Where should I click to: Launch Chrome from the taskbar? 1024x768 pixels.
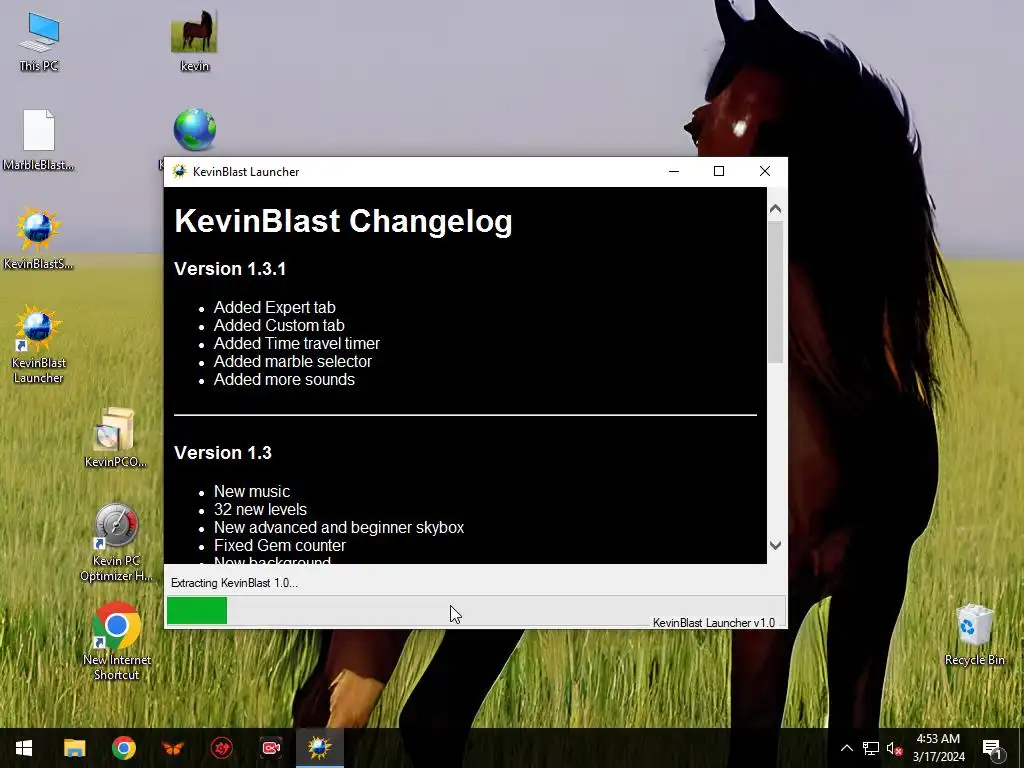[x=123, y=748]
